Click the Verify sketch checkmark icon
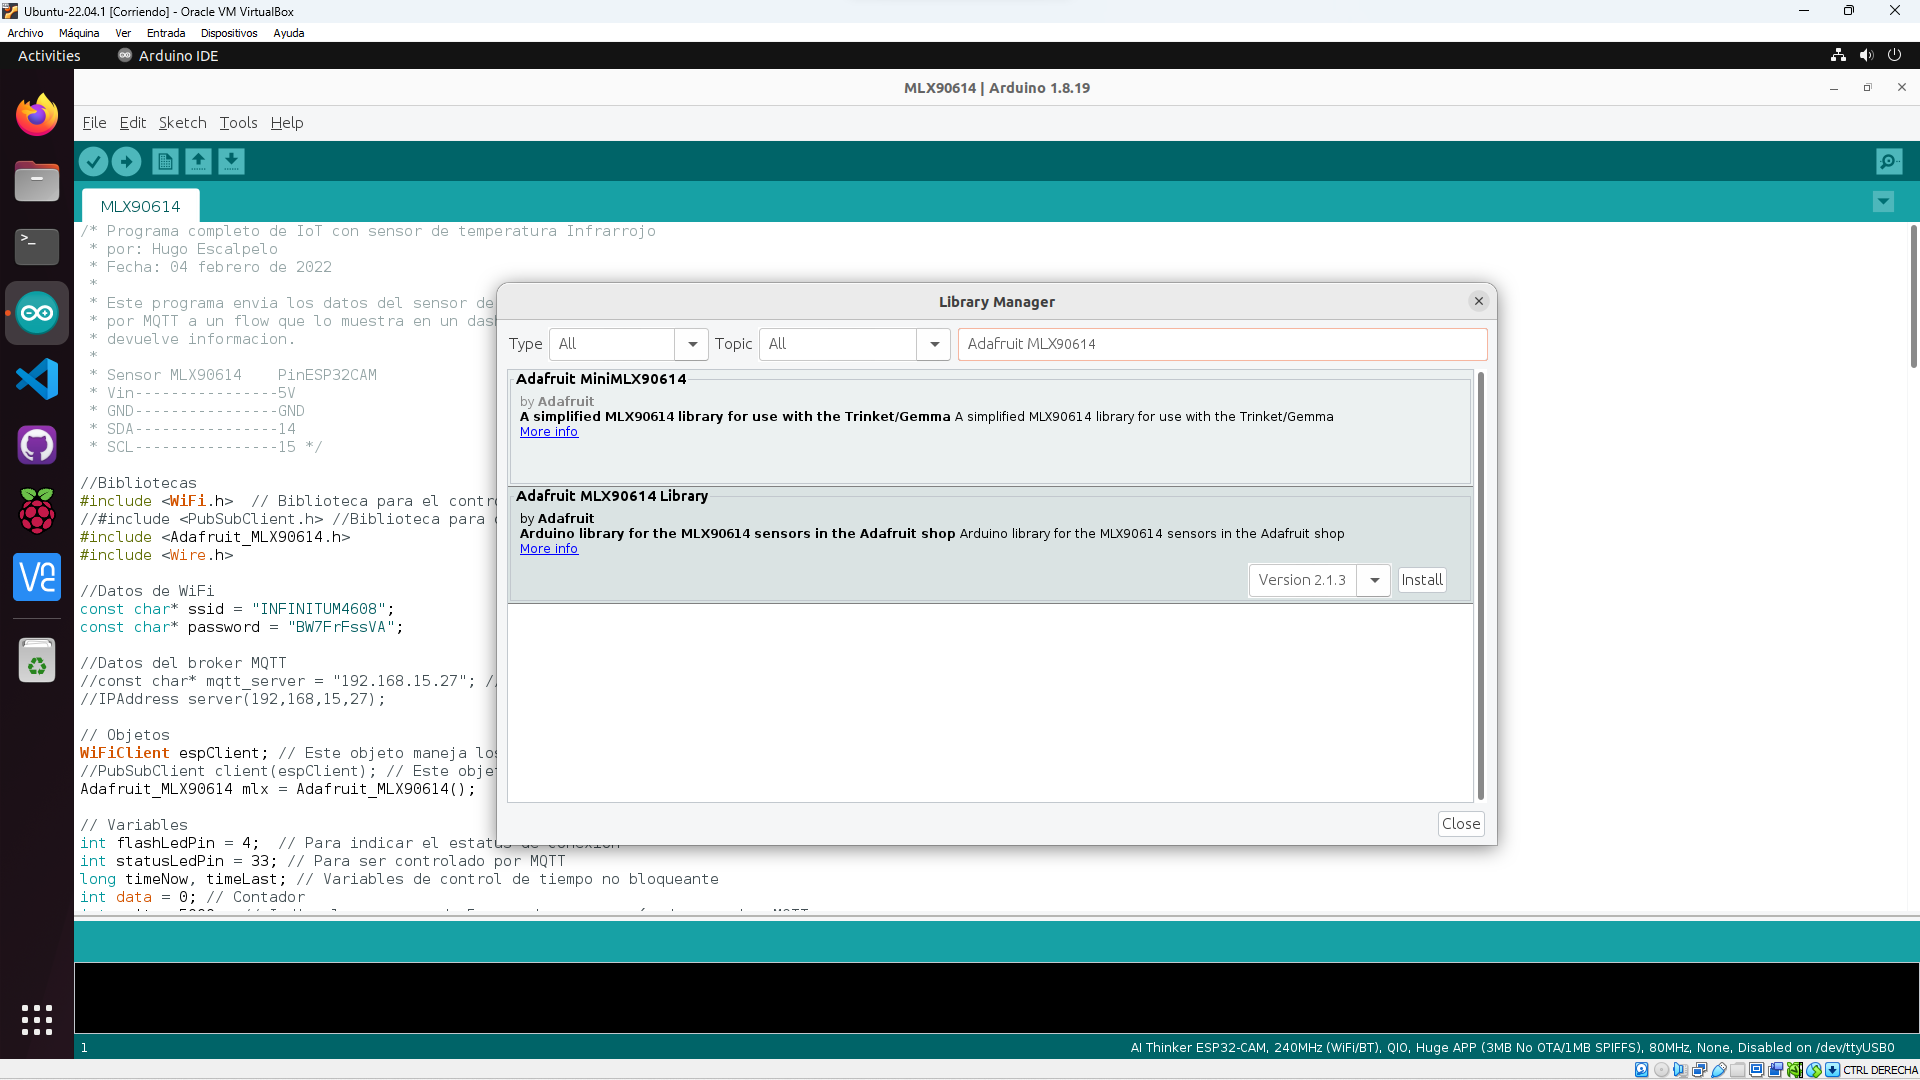The image size is (1920, 1080). click(x=93, y=161)
